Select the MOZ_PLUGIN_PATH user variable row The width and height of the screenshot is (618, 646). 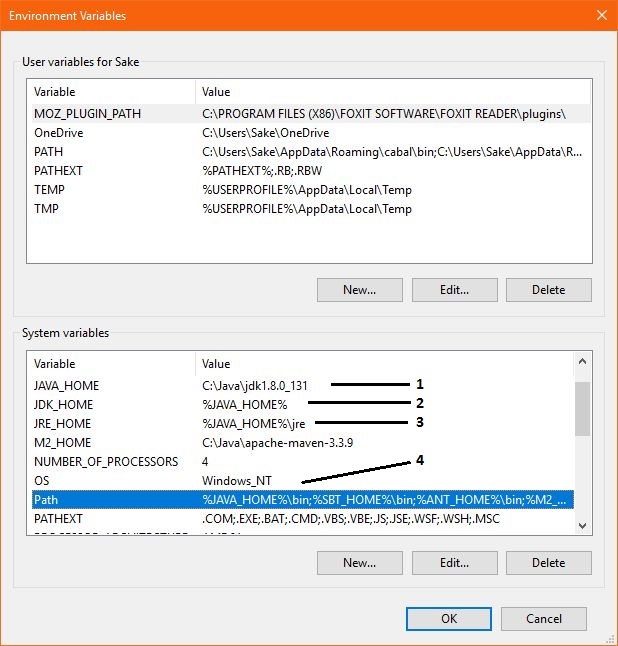click(x=311, y=114)
